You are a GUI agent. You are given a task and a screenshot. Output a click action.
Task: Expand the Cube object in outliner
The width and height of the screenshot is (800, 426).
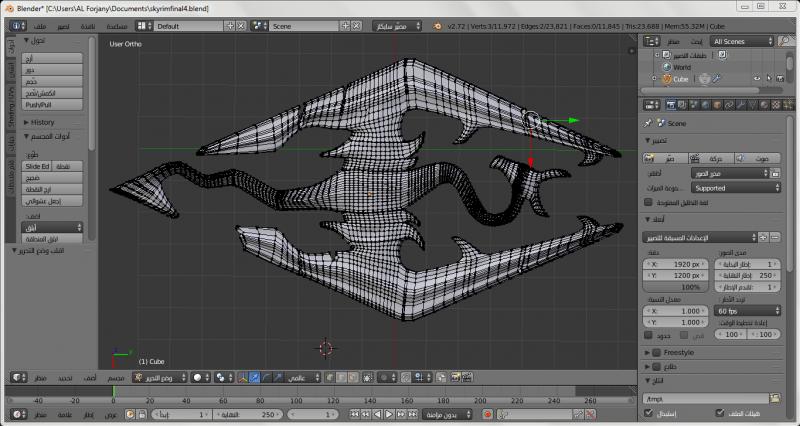pyautogui.click(x=654, y=78)
